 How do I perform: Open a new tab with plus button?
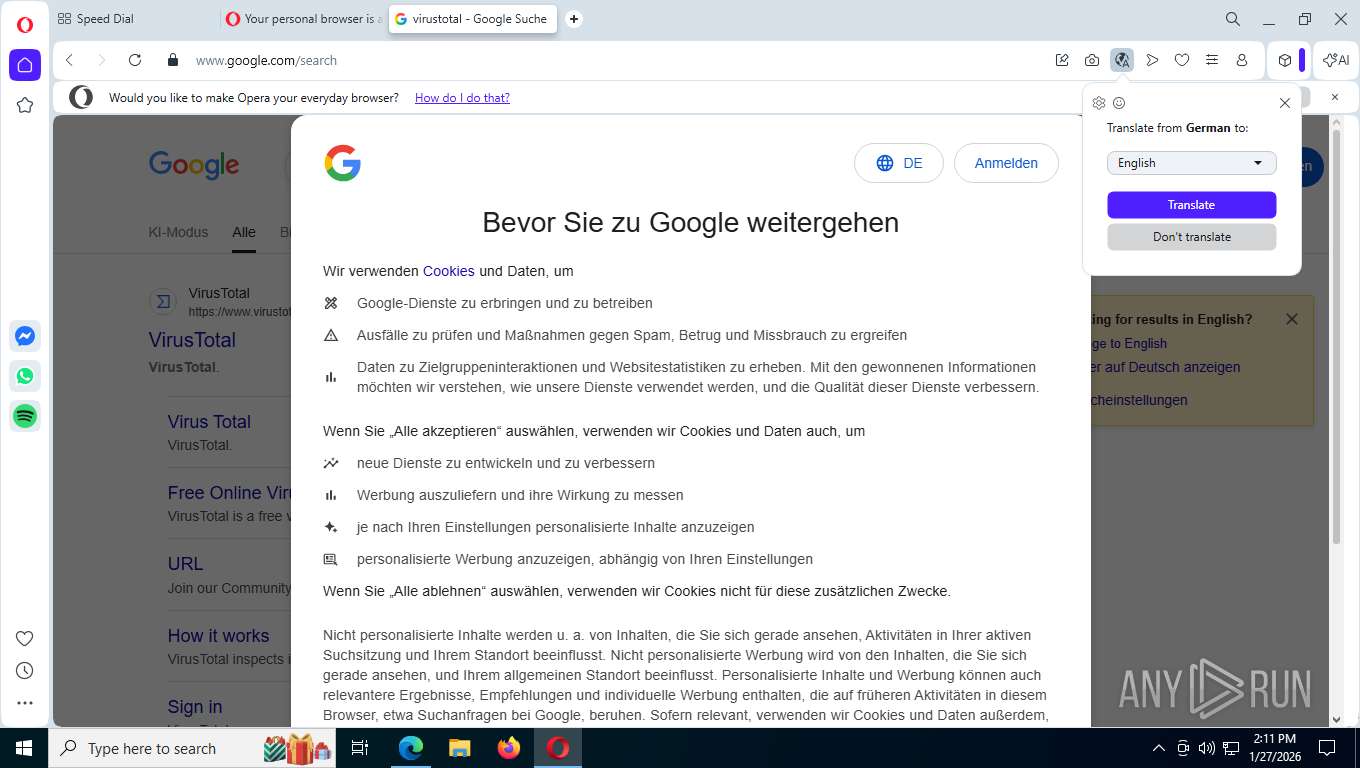coord(574,19)
